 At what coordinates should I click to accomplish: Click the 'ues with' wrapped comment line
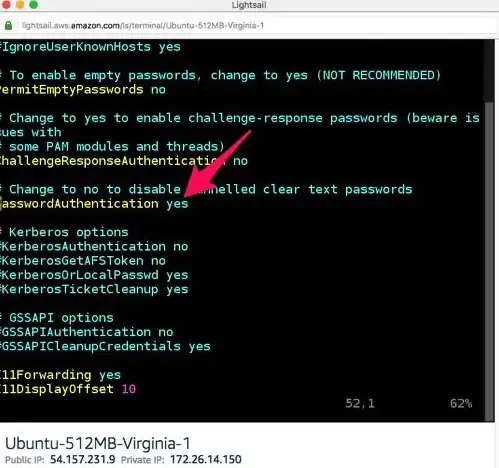pos(31,132)
